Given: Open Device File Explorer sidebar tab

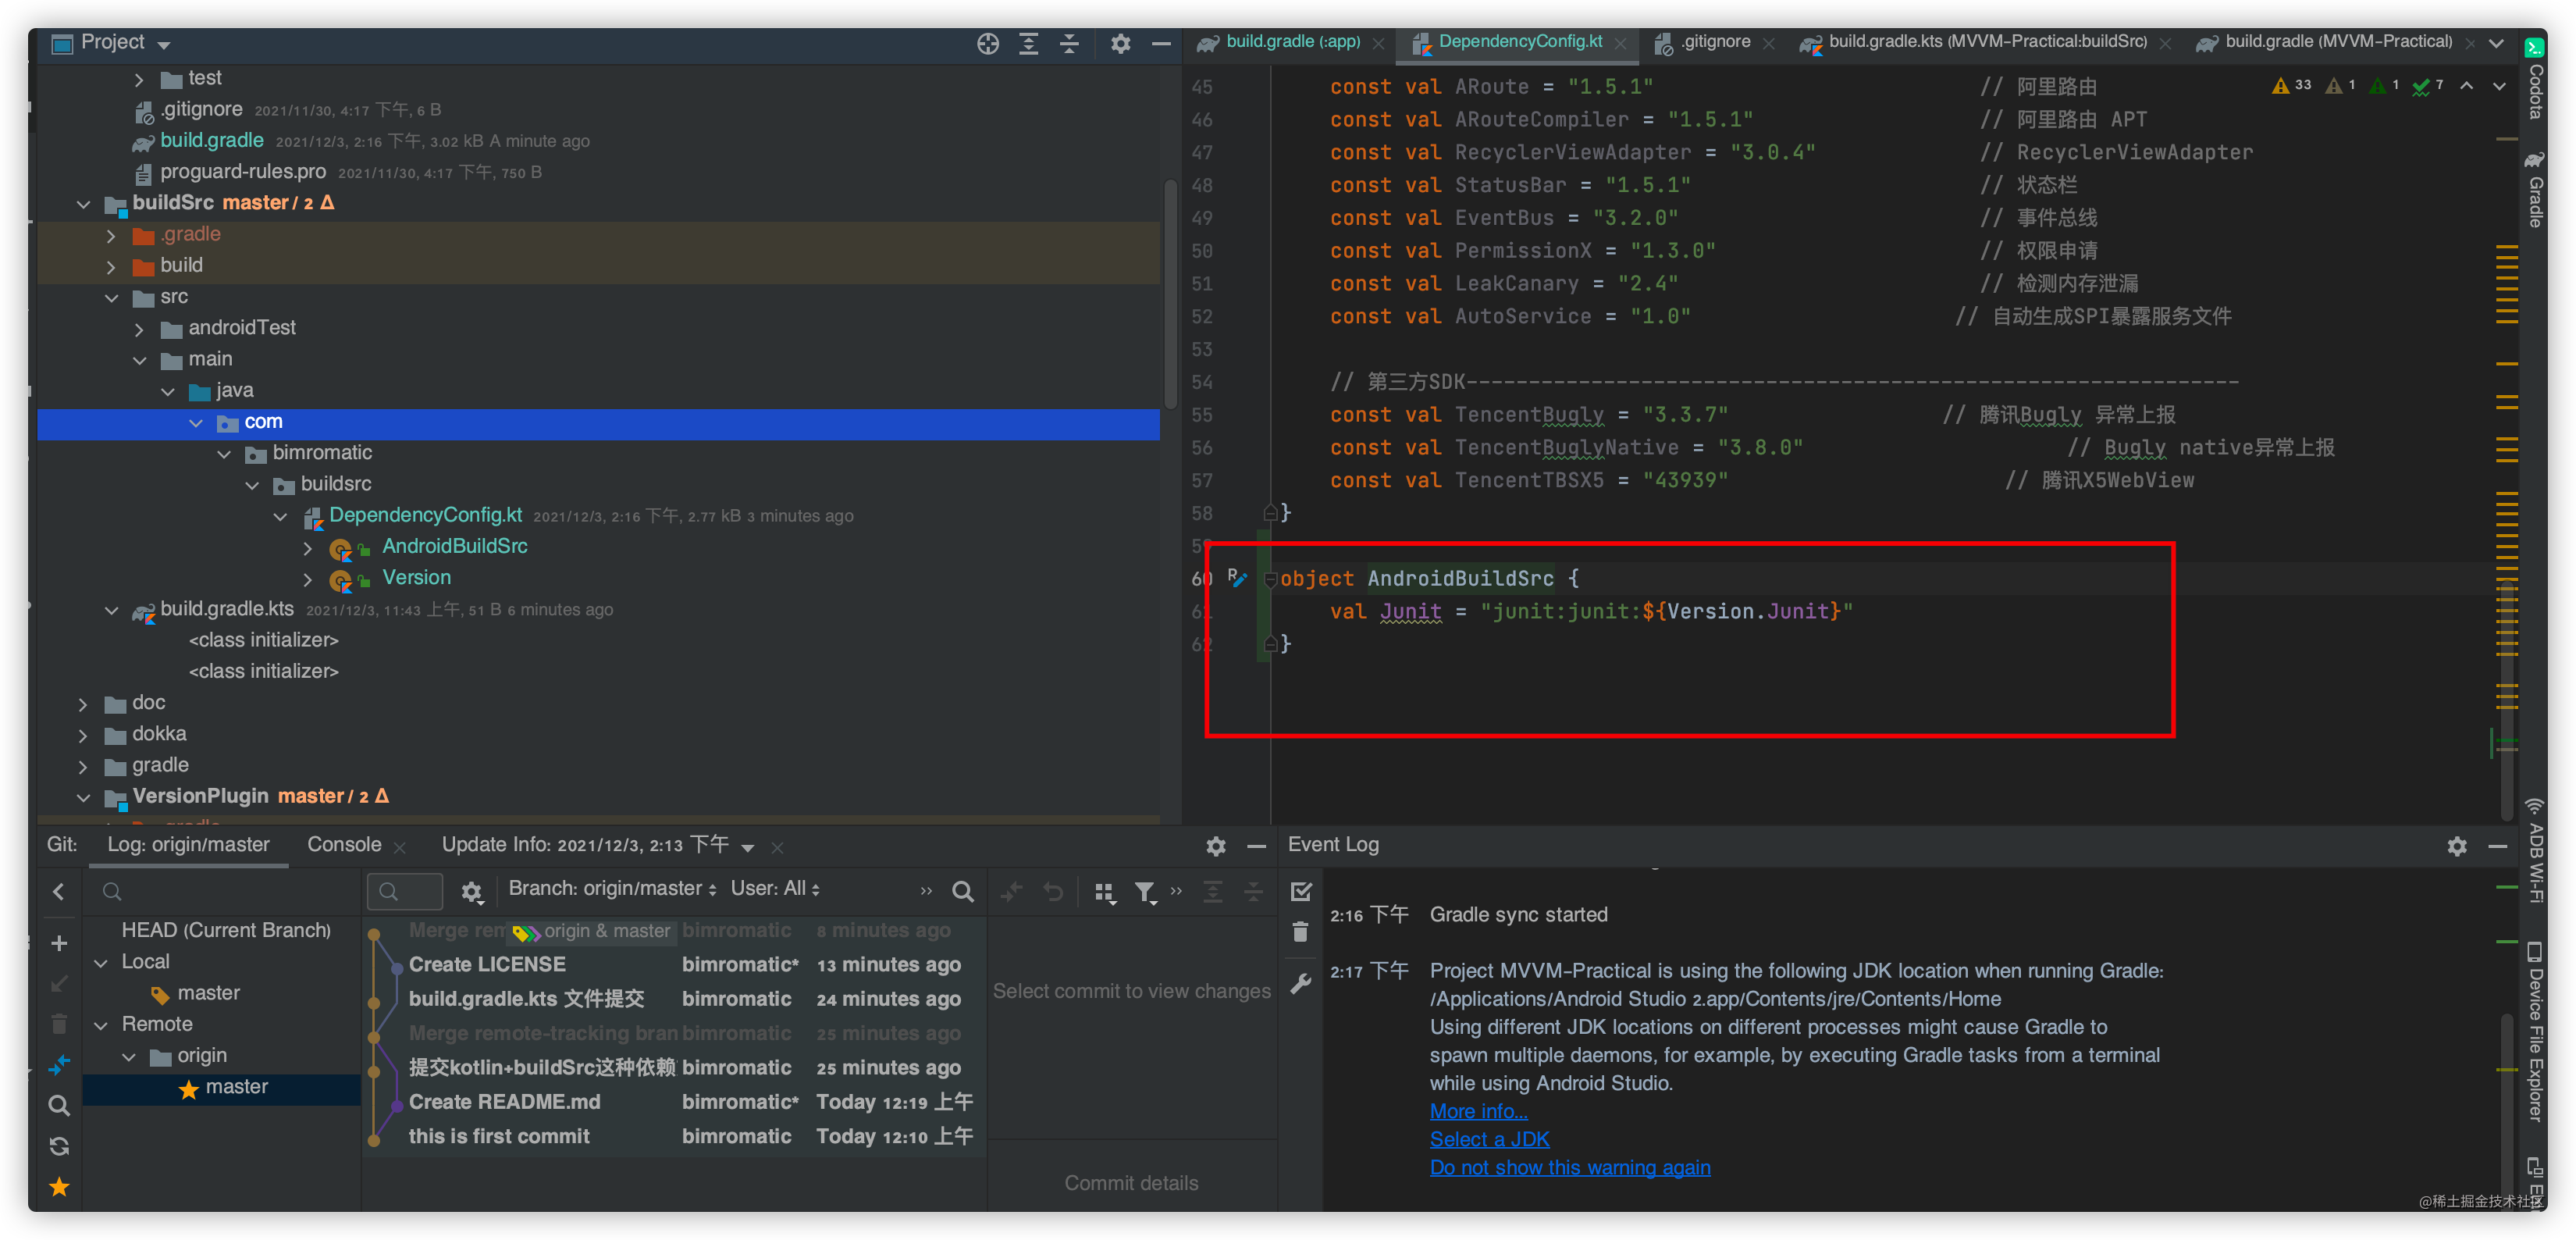Looking at the screenshot, I should 2535,1031.
